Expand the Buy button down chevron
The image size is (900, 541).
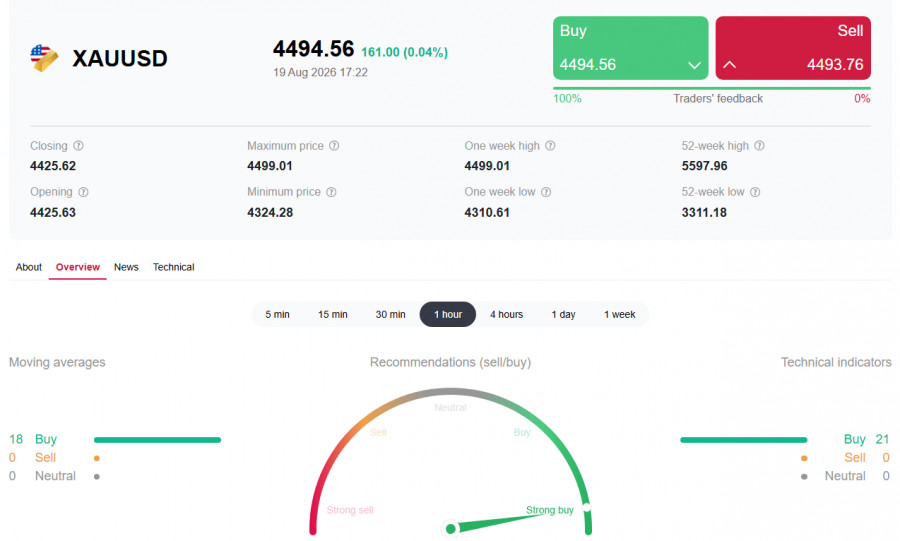(x=695, y=65)
